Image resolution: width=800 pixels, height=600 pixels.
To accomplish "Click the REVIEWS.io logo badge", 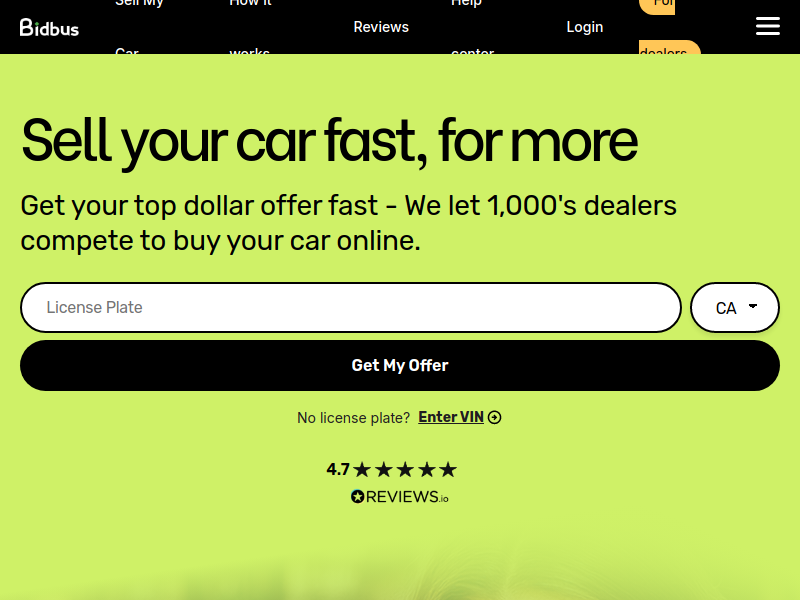I will (399, 496).
